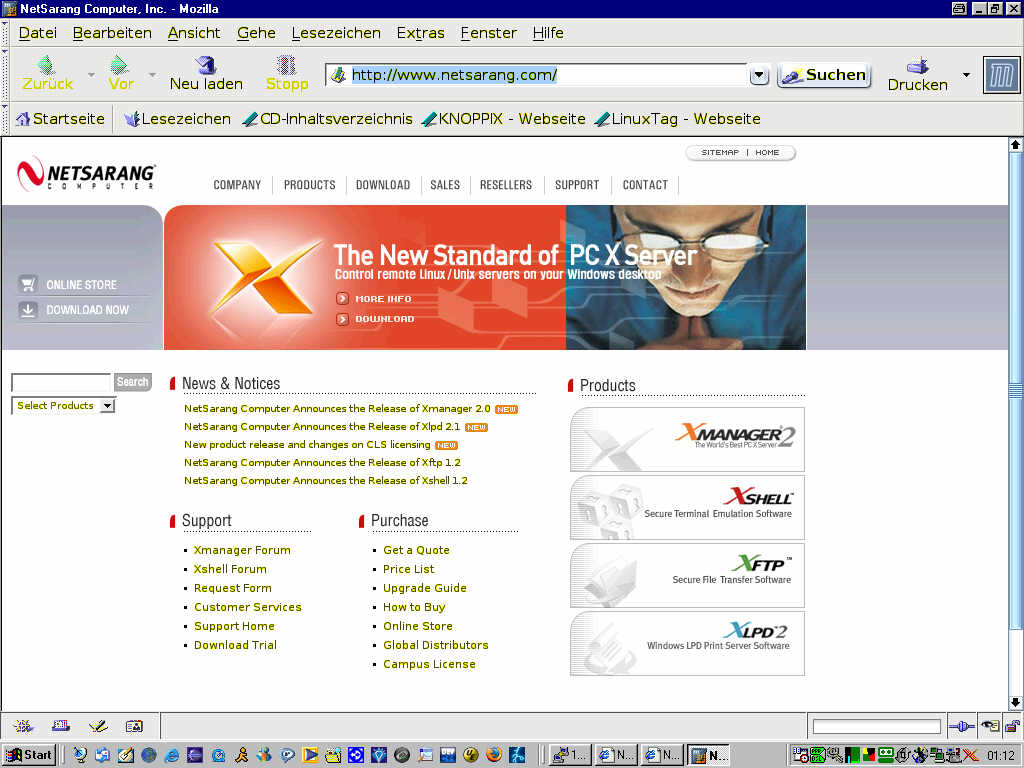The image size is (1024, 768).
Task: Click the ONLINE STORE cart link
Action: click(69, 285)
